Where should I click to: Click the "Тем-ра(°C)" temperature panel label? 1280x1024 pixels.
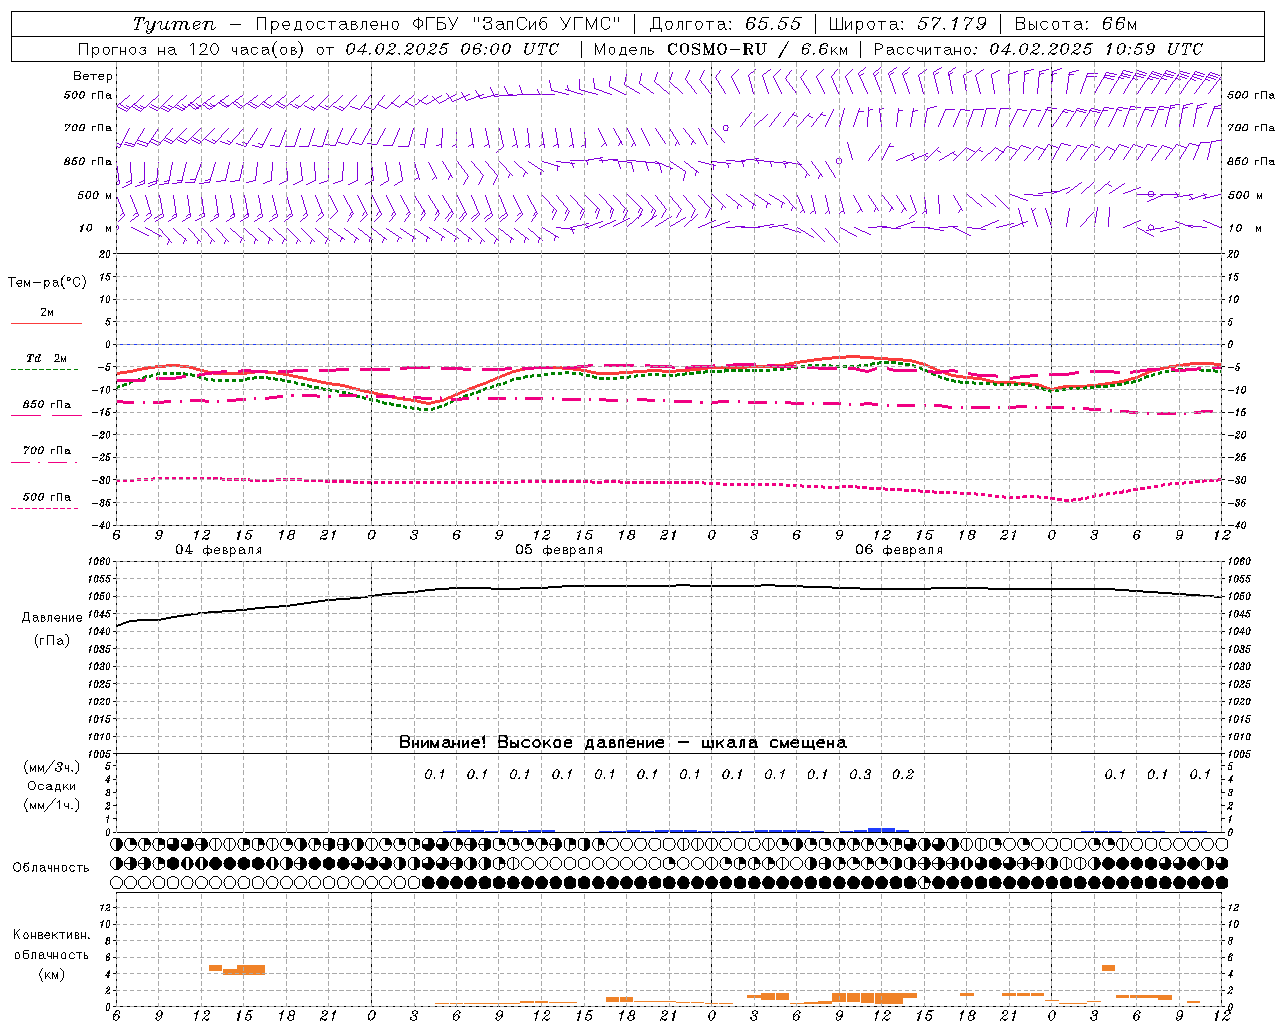47,283
